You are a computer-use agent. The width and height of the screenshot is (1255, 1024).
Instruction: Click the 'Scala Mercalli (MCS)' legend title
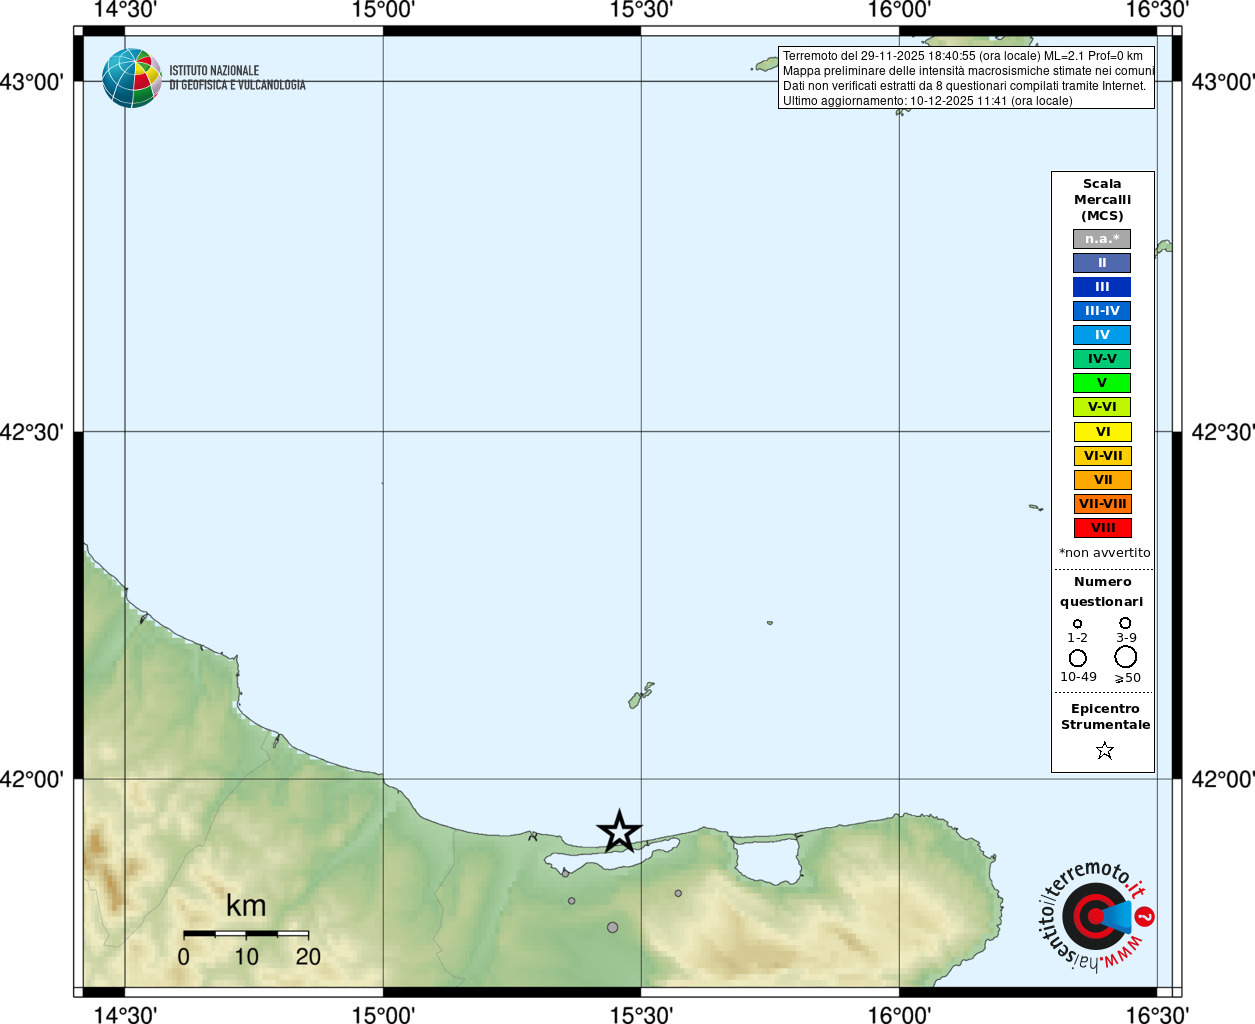1102,200
